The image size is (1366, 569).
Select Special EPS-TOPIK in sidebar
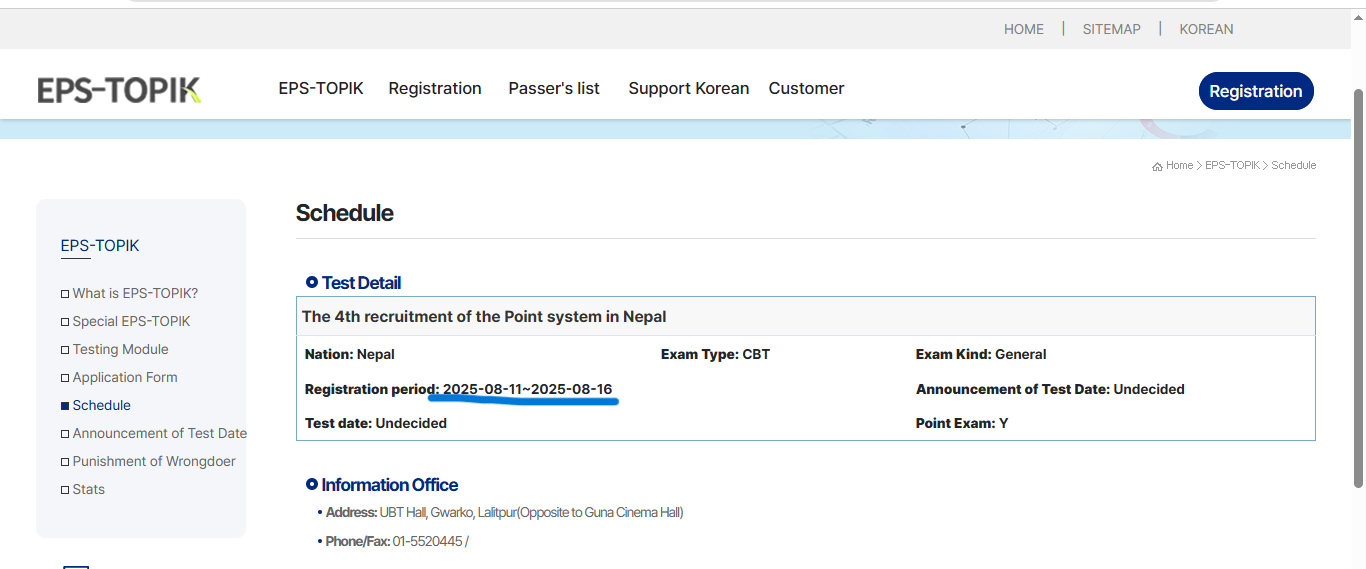click(x=131, y=321)
